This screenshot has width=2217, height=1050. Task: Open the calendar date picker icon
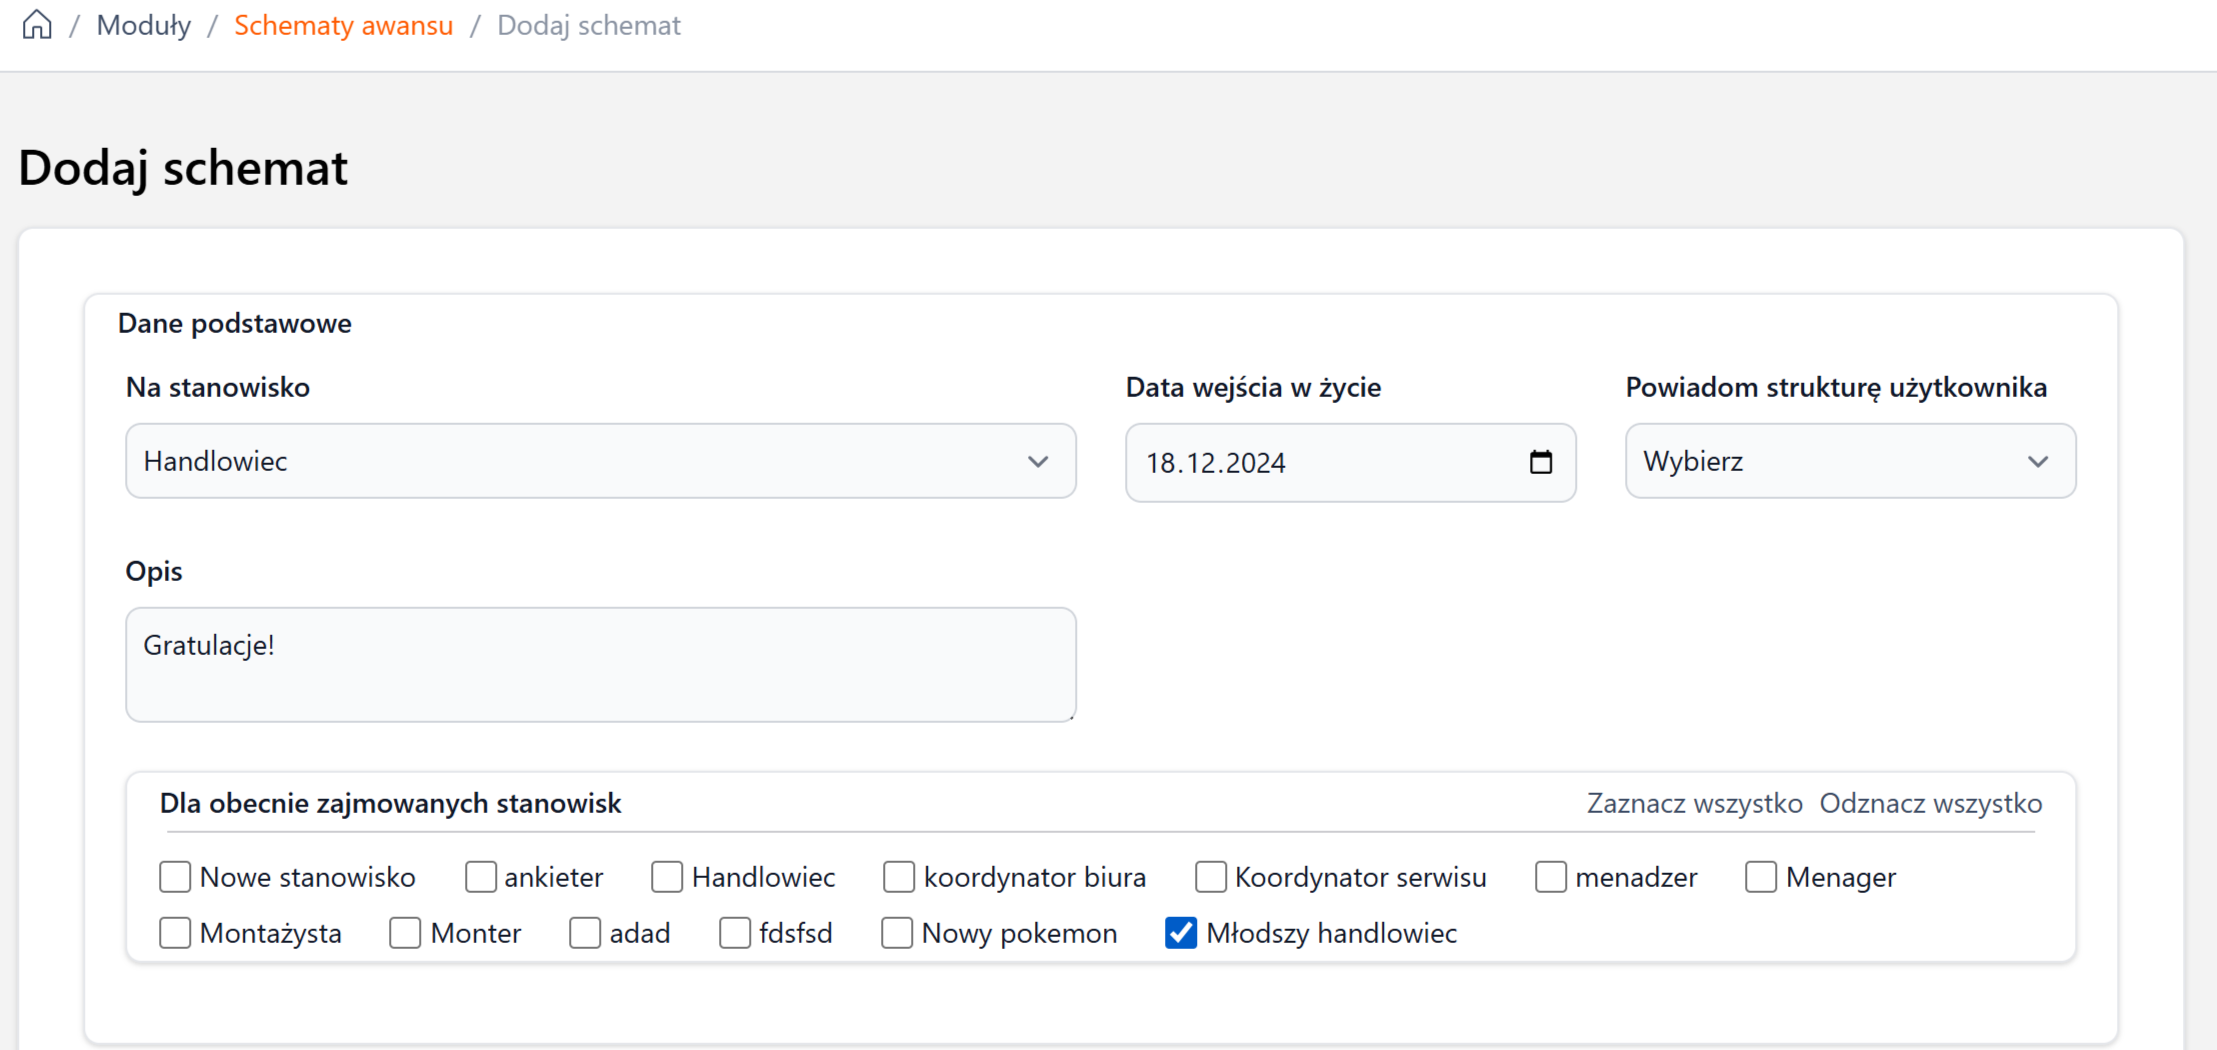tap(1540, 462)
